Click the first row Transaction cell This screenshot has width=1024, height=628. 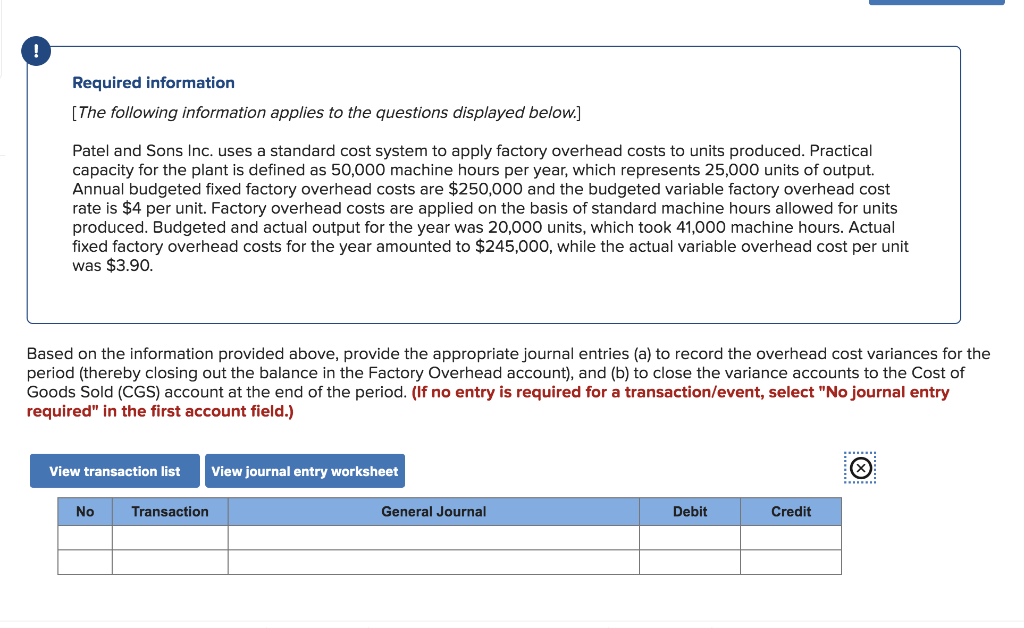(170, 537)
